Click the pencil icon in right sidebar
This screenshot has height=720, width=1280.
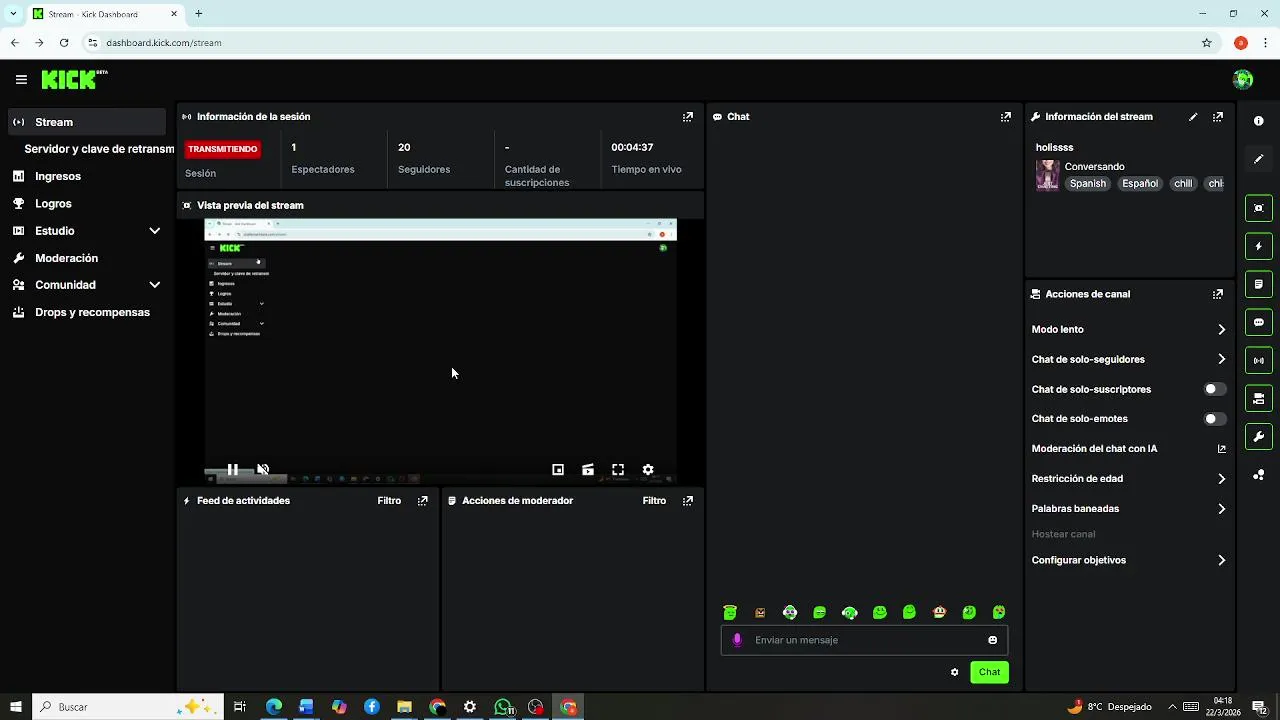1259,159
